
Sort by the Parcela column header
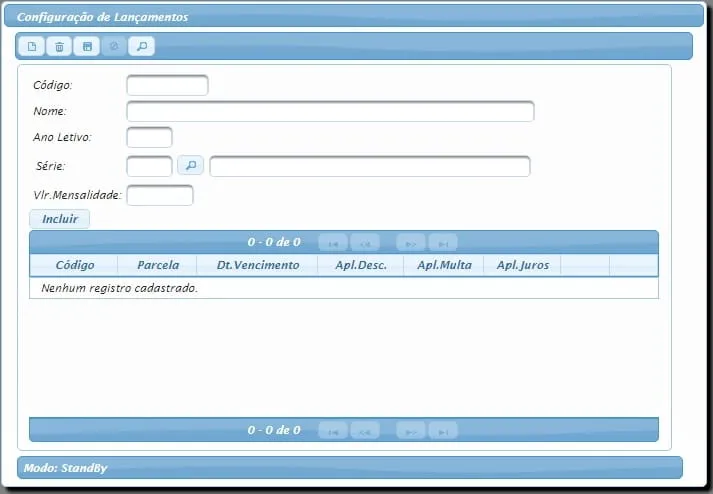coord(158,265)
